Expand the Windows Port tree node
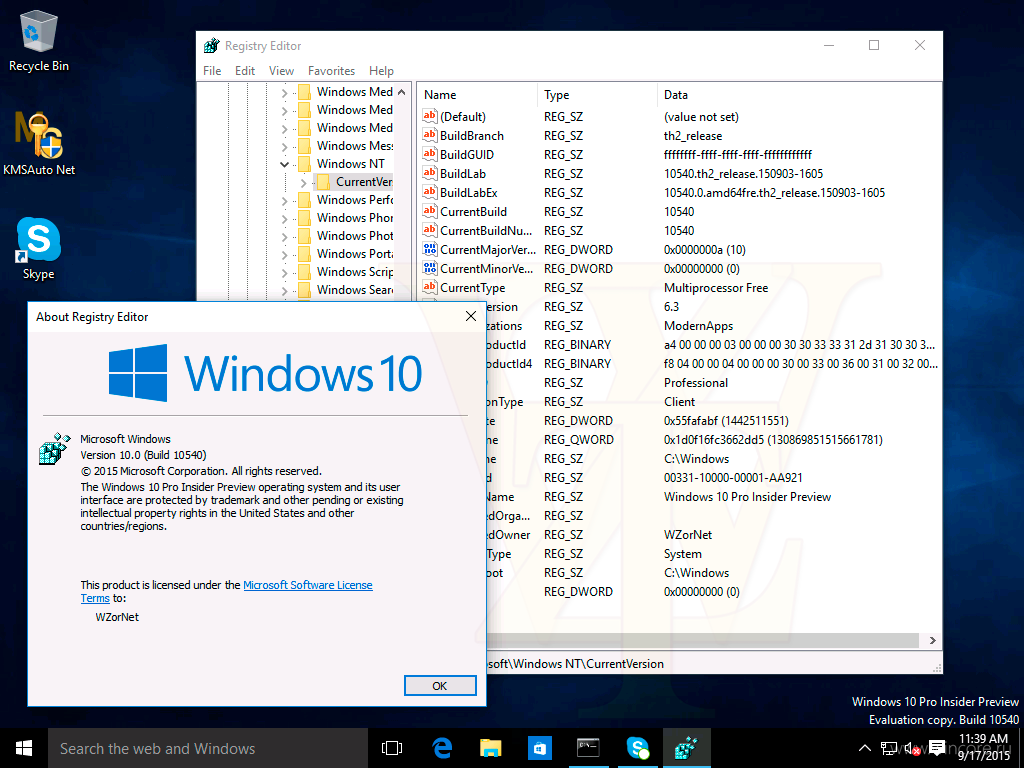This screenshot has height=768, width=1024. (x=284, y=255)
